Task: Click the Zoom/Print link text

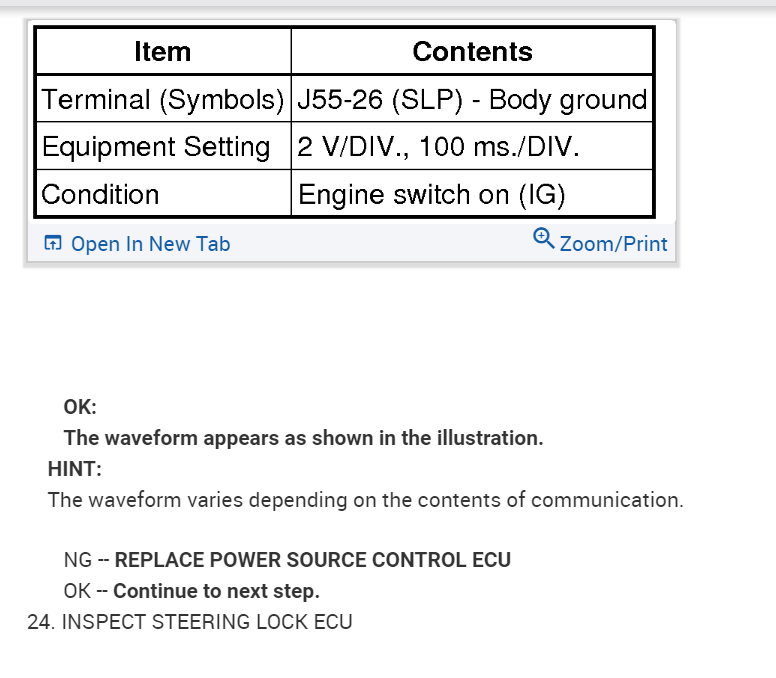Action: click(x=613, y=244)
